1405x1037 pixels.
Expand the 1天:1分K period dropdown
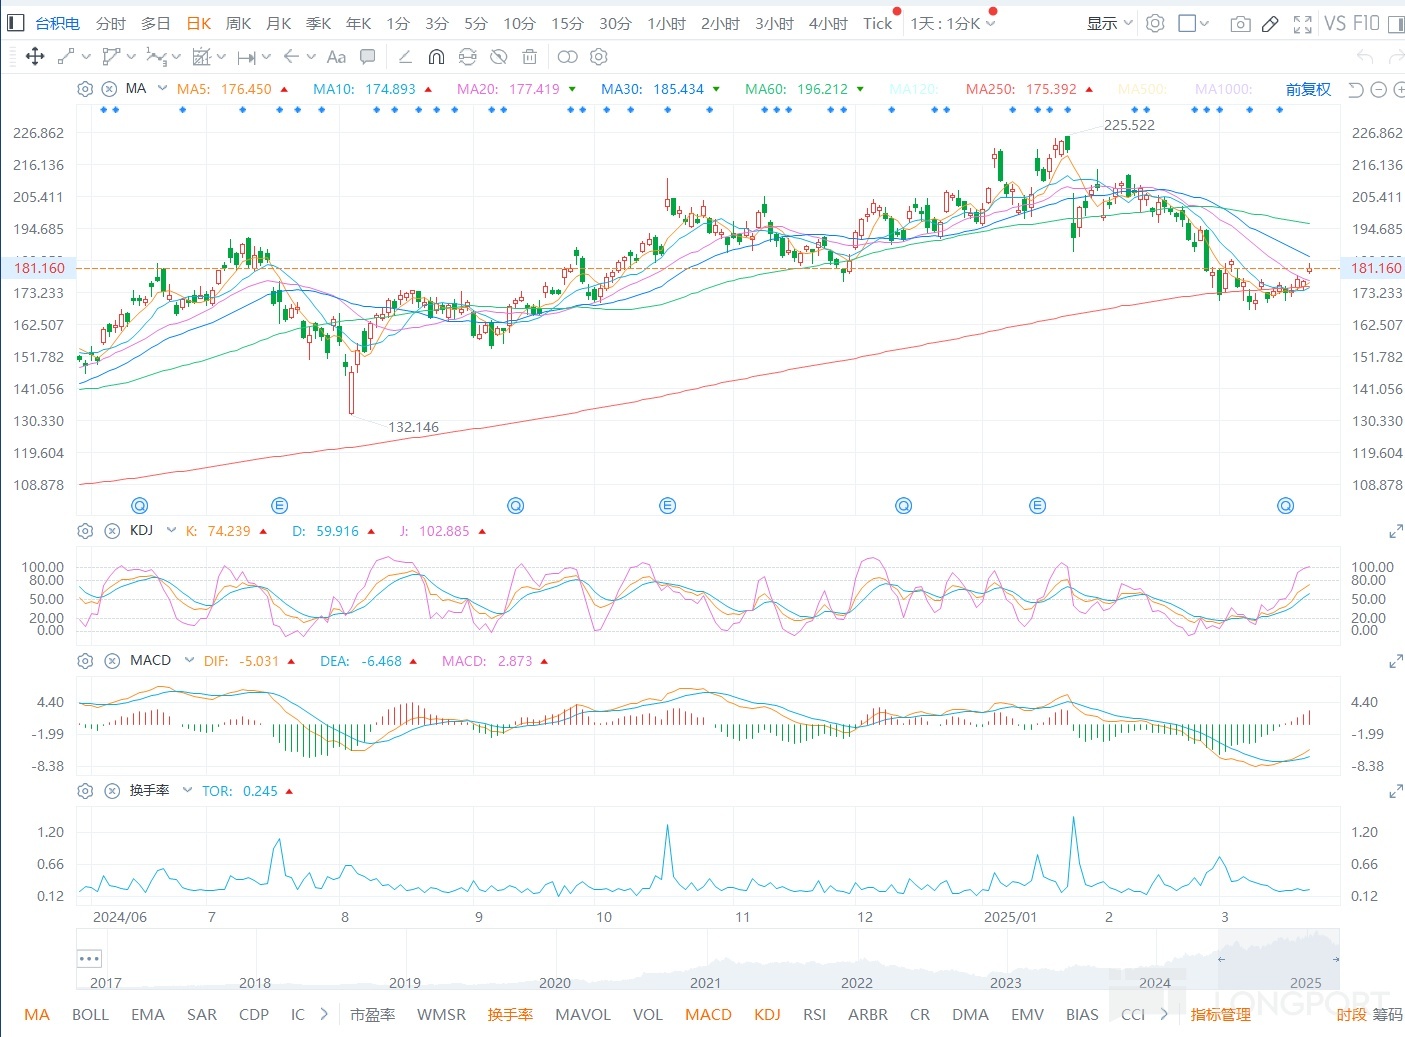(x=952, y=23)
